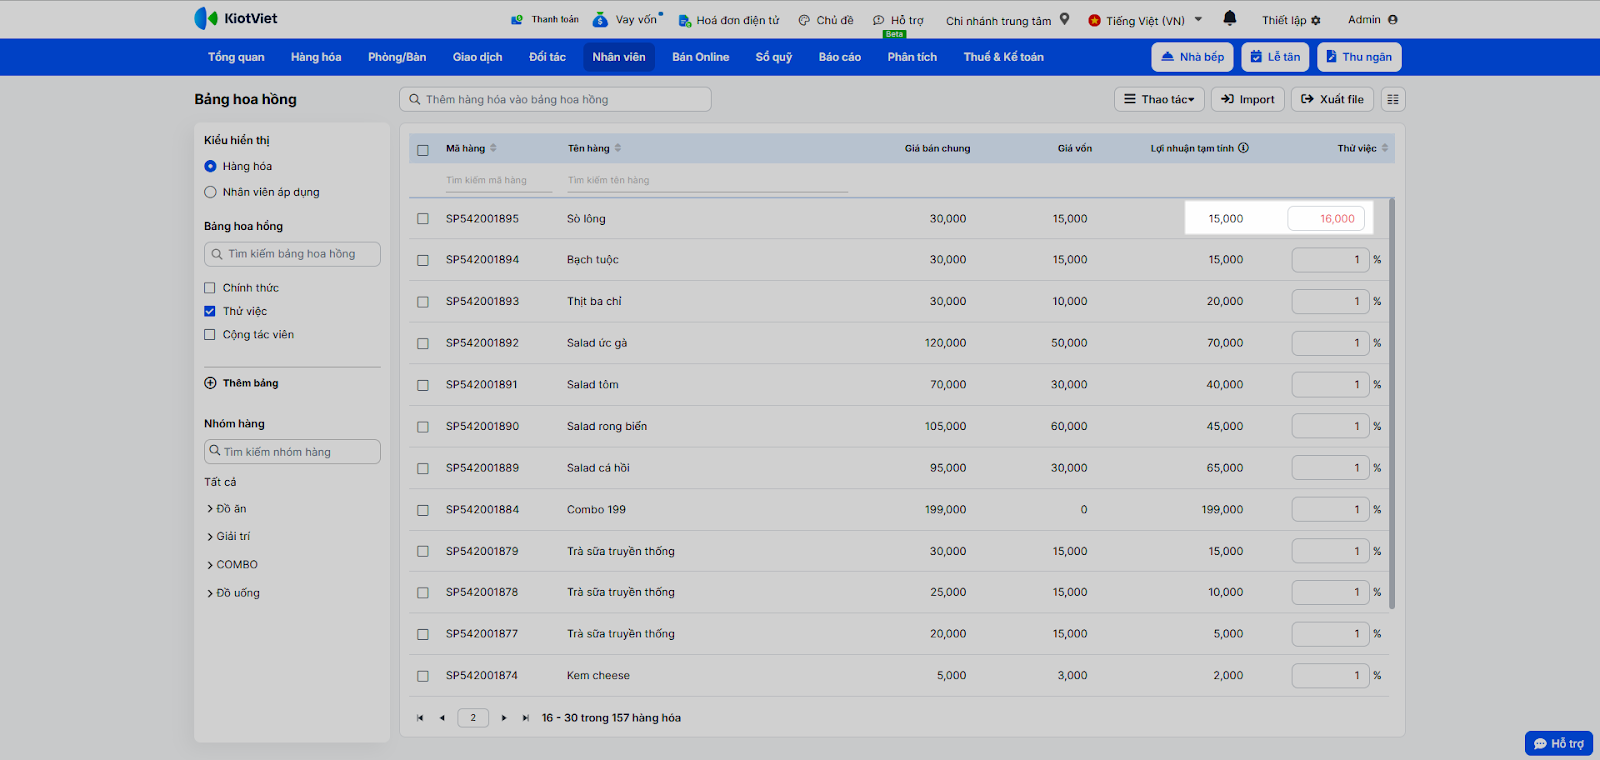The image size is (1600, 760).
Task: Click the notification bell icon
Action: [x=1230, y=18]
